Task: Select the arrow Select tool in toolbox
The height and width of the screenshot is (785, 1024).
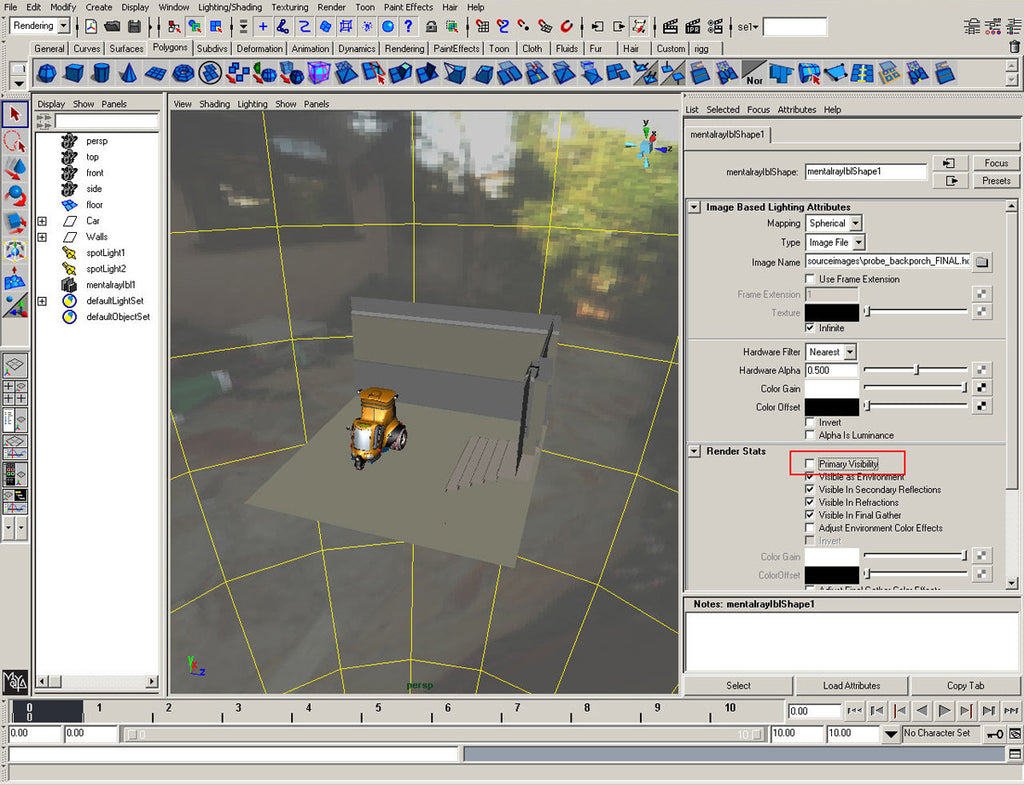Action: click(15, 115)
